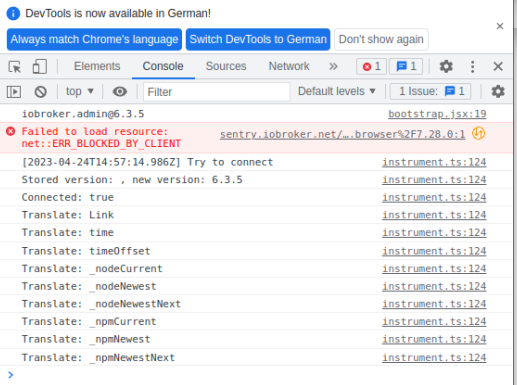This screenshot has width=517, height=385.
Task: Close the DevTools panel
Action: click(x=498, y=66)
